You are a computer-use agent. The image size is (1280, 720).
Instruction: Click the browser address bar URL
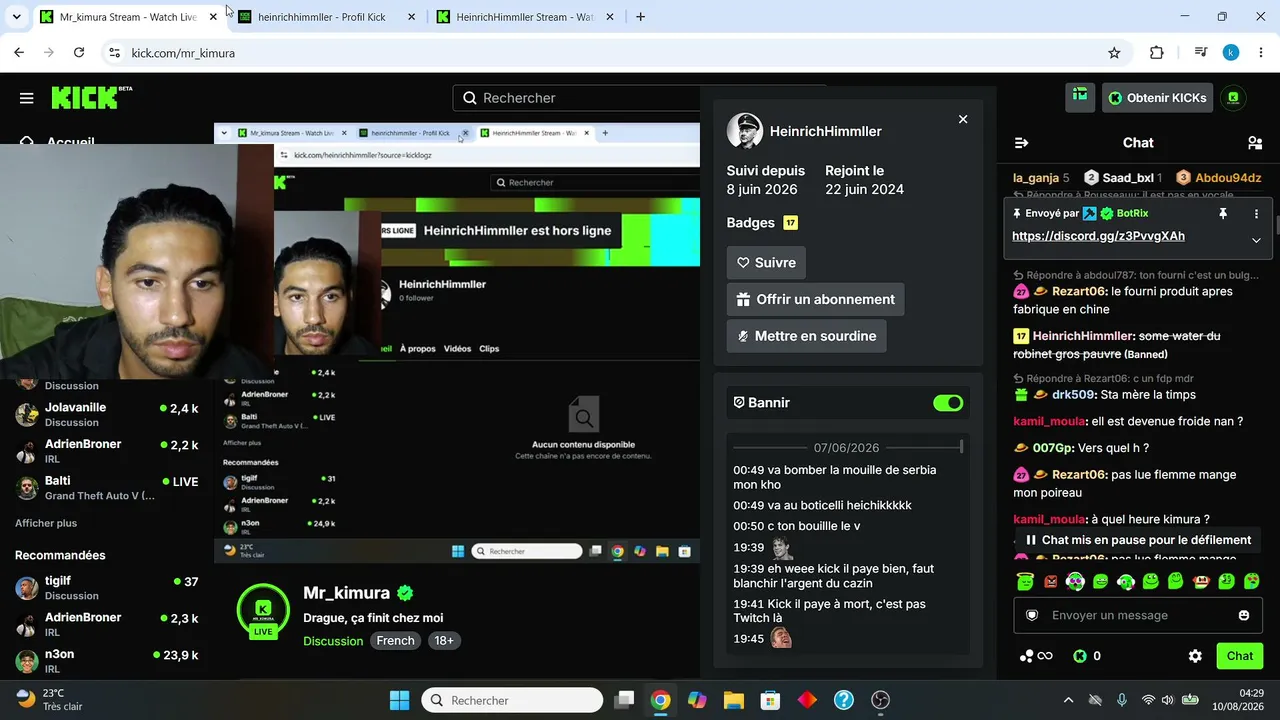[183, 53]
